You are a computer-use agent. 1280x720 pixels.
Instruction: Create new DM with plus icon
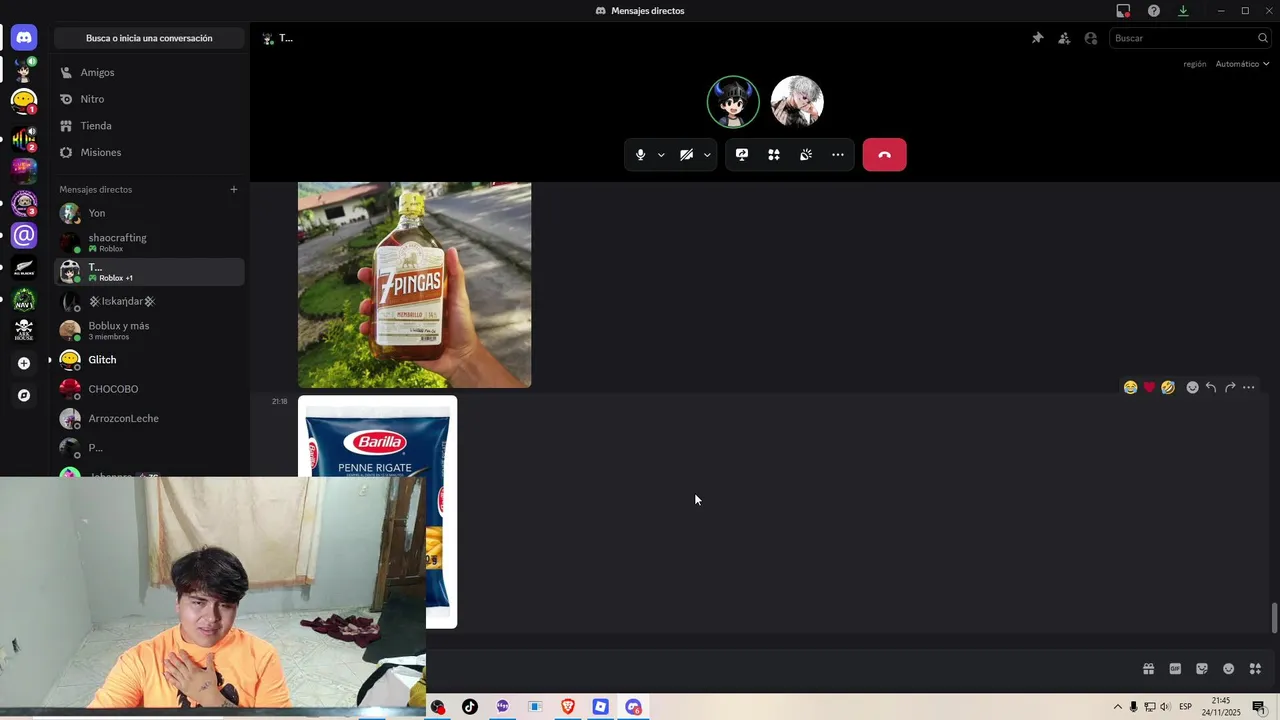(x=234, y=189)
